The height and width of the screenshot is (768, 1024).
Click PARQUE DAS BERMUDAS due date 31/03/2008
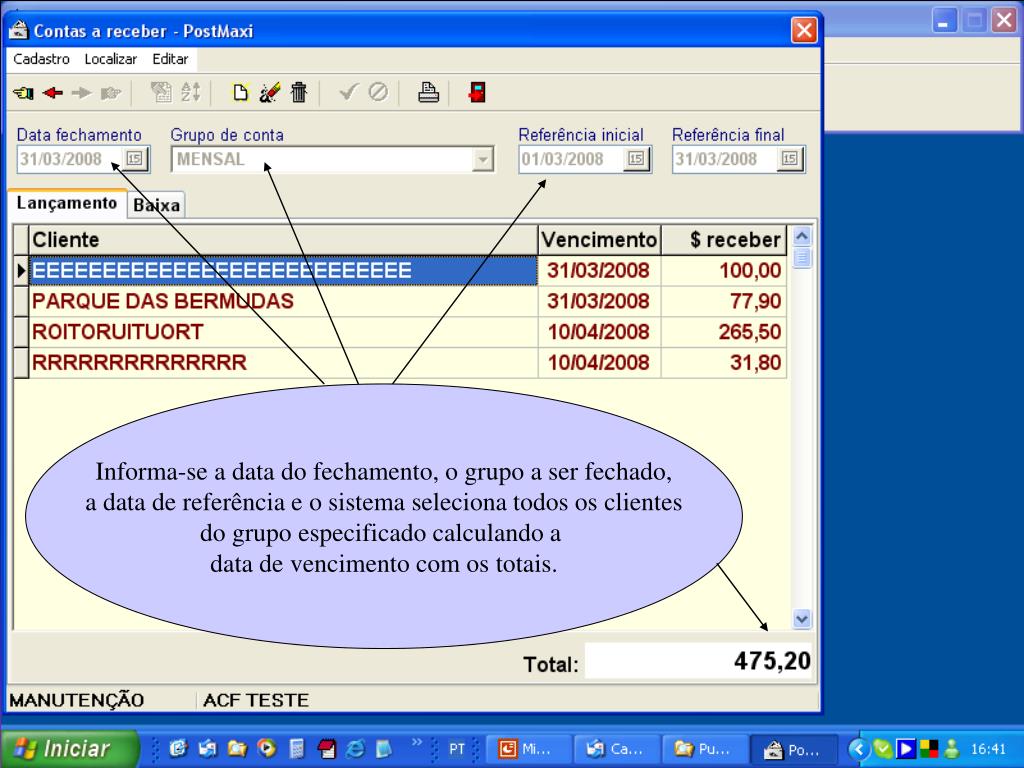[599, 301]
